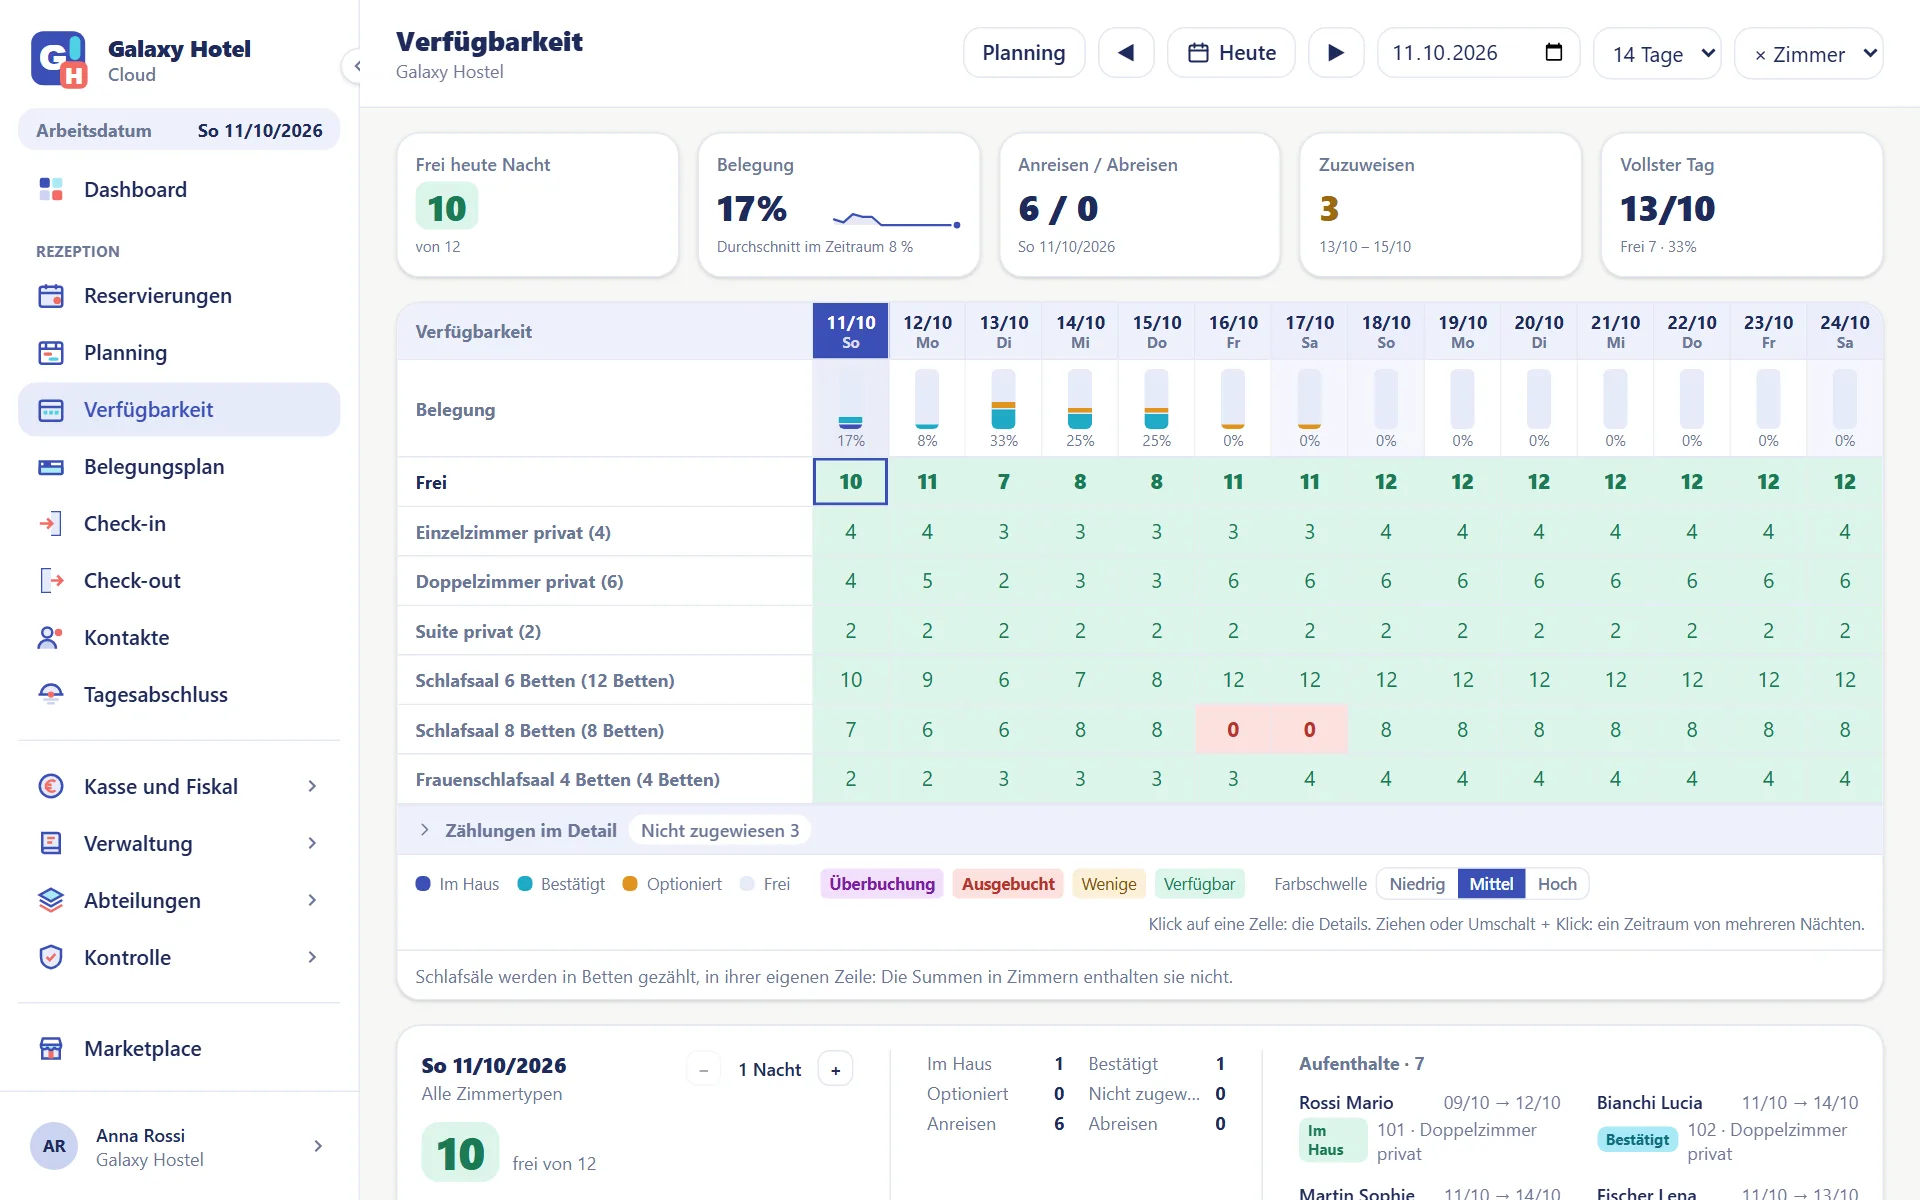Choose Mittel threshold setting

[1491, 884]
